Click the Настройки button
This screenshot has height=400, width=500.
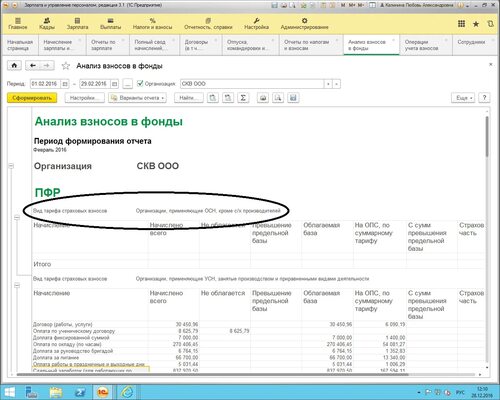click(85, 98)
